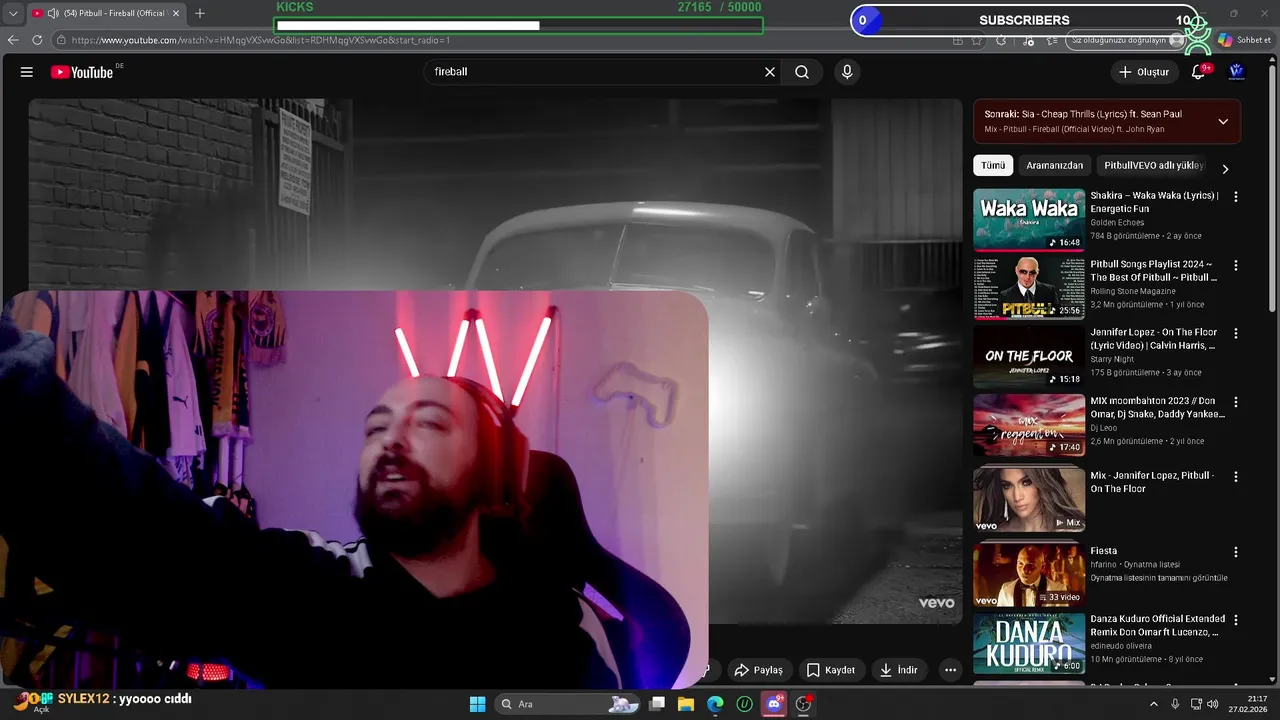Viewport: 1280px width, 720px height.
Task: Click the Kaydet save button
Action: 831,670
